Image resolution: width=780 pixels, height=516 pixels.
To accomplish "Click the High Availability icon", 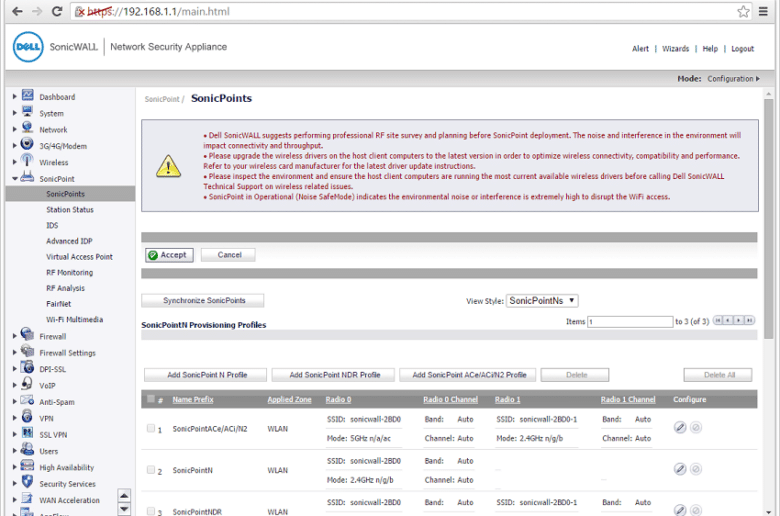I will (x=27, y=466).
